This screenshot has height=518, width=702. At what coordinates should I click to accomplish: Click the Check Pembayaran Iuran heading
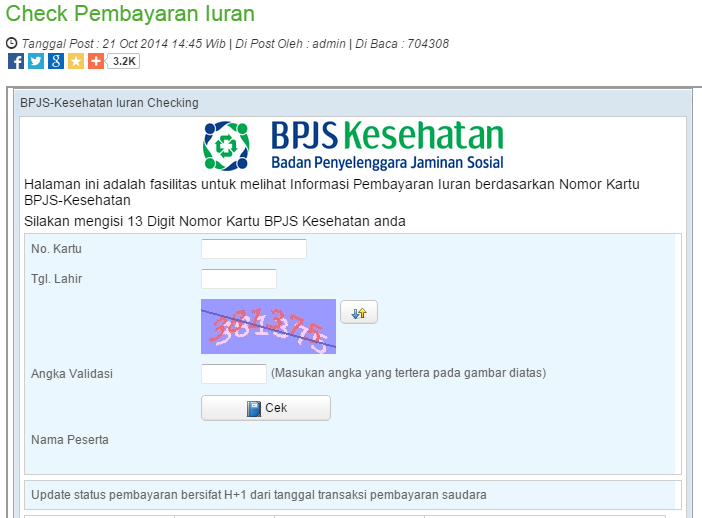130,13
